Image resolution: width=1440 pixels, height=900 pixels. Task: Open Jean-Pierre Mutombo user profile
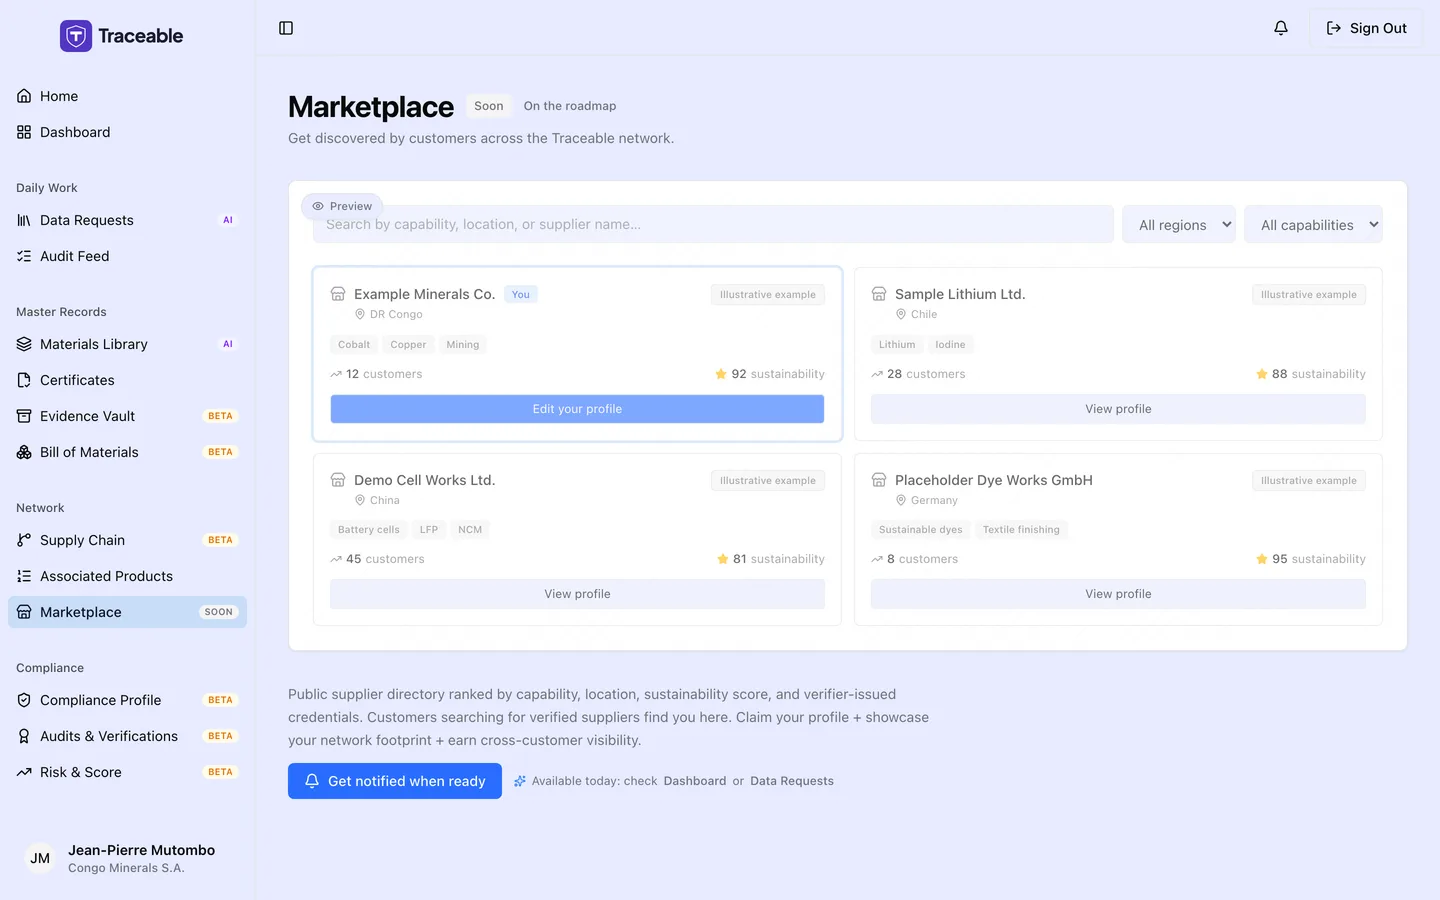[x=127, y=858]
